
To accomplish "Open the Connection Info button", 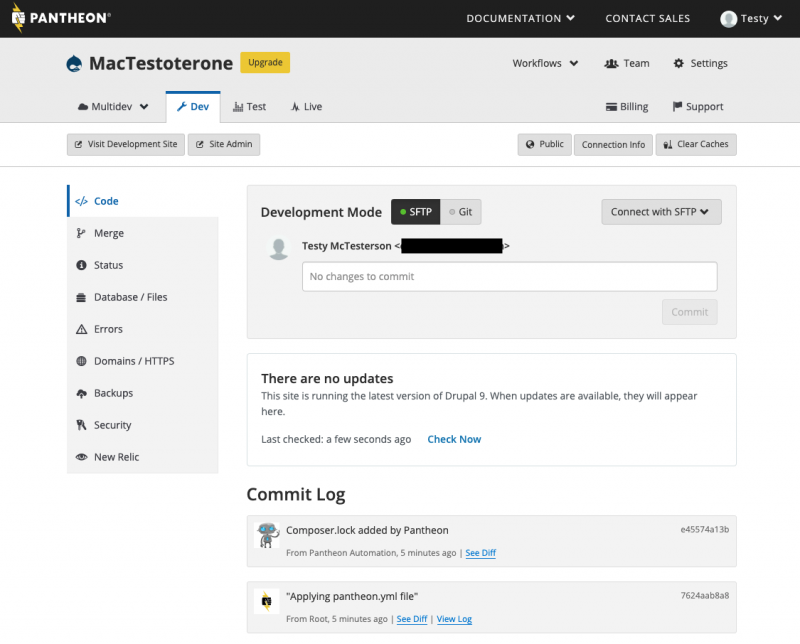I will click(613, 144).
